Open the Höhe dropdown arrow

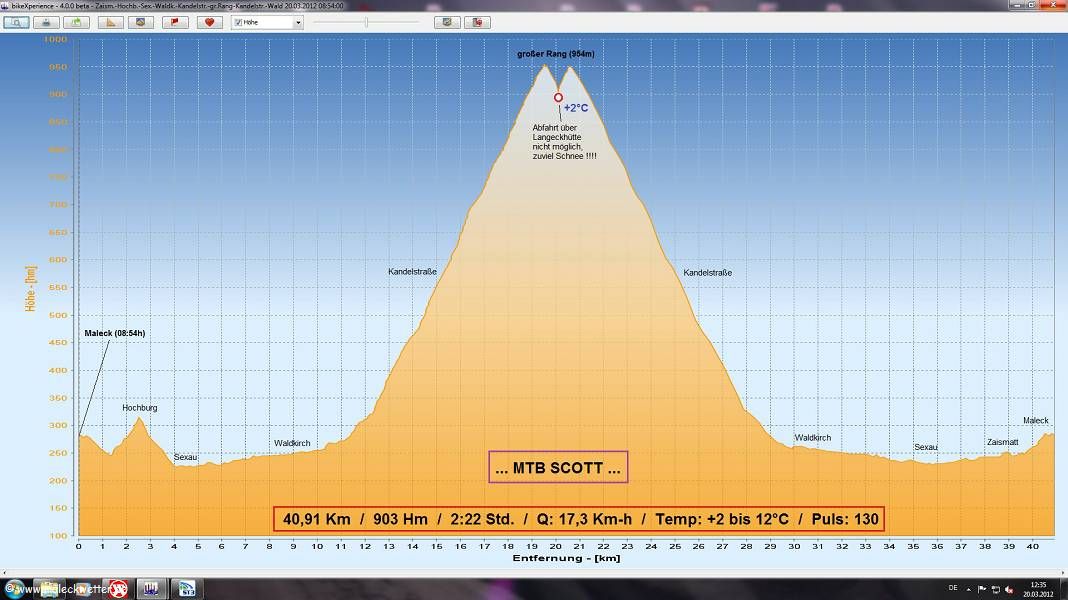click(297, 22)
